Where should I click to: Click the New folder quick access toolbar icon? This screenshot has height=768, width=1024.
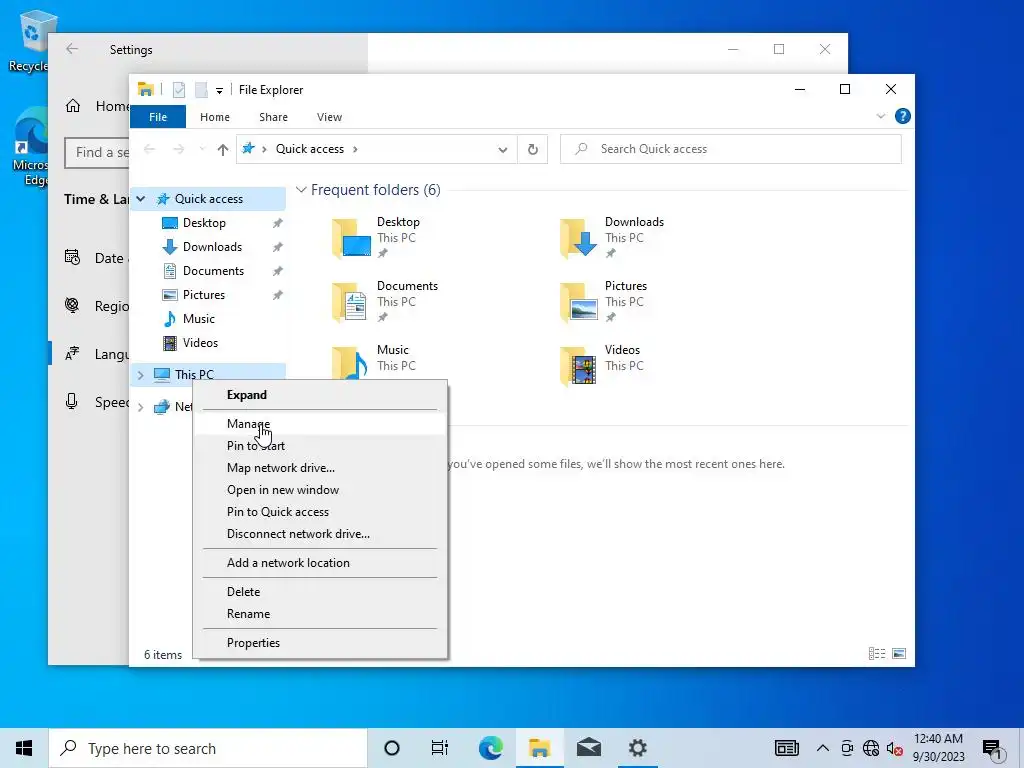coord(201,90)
